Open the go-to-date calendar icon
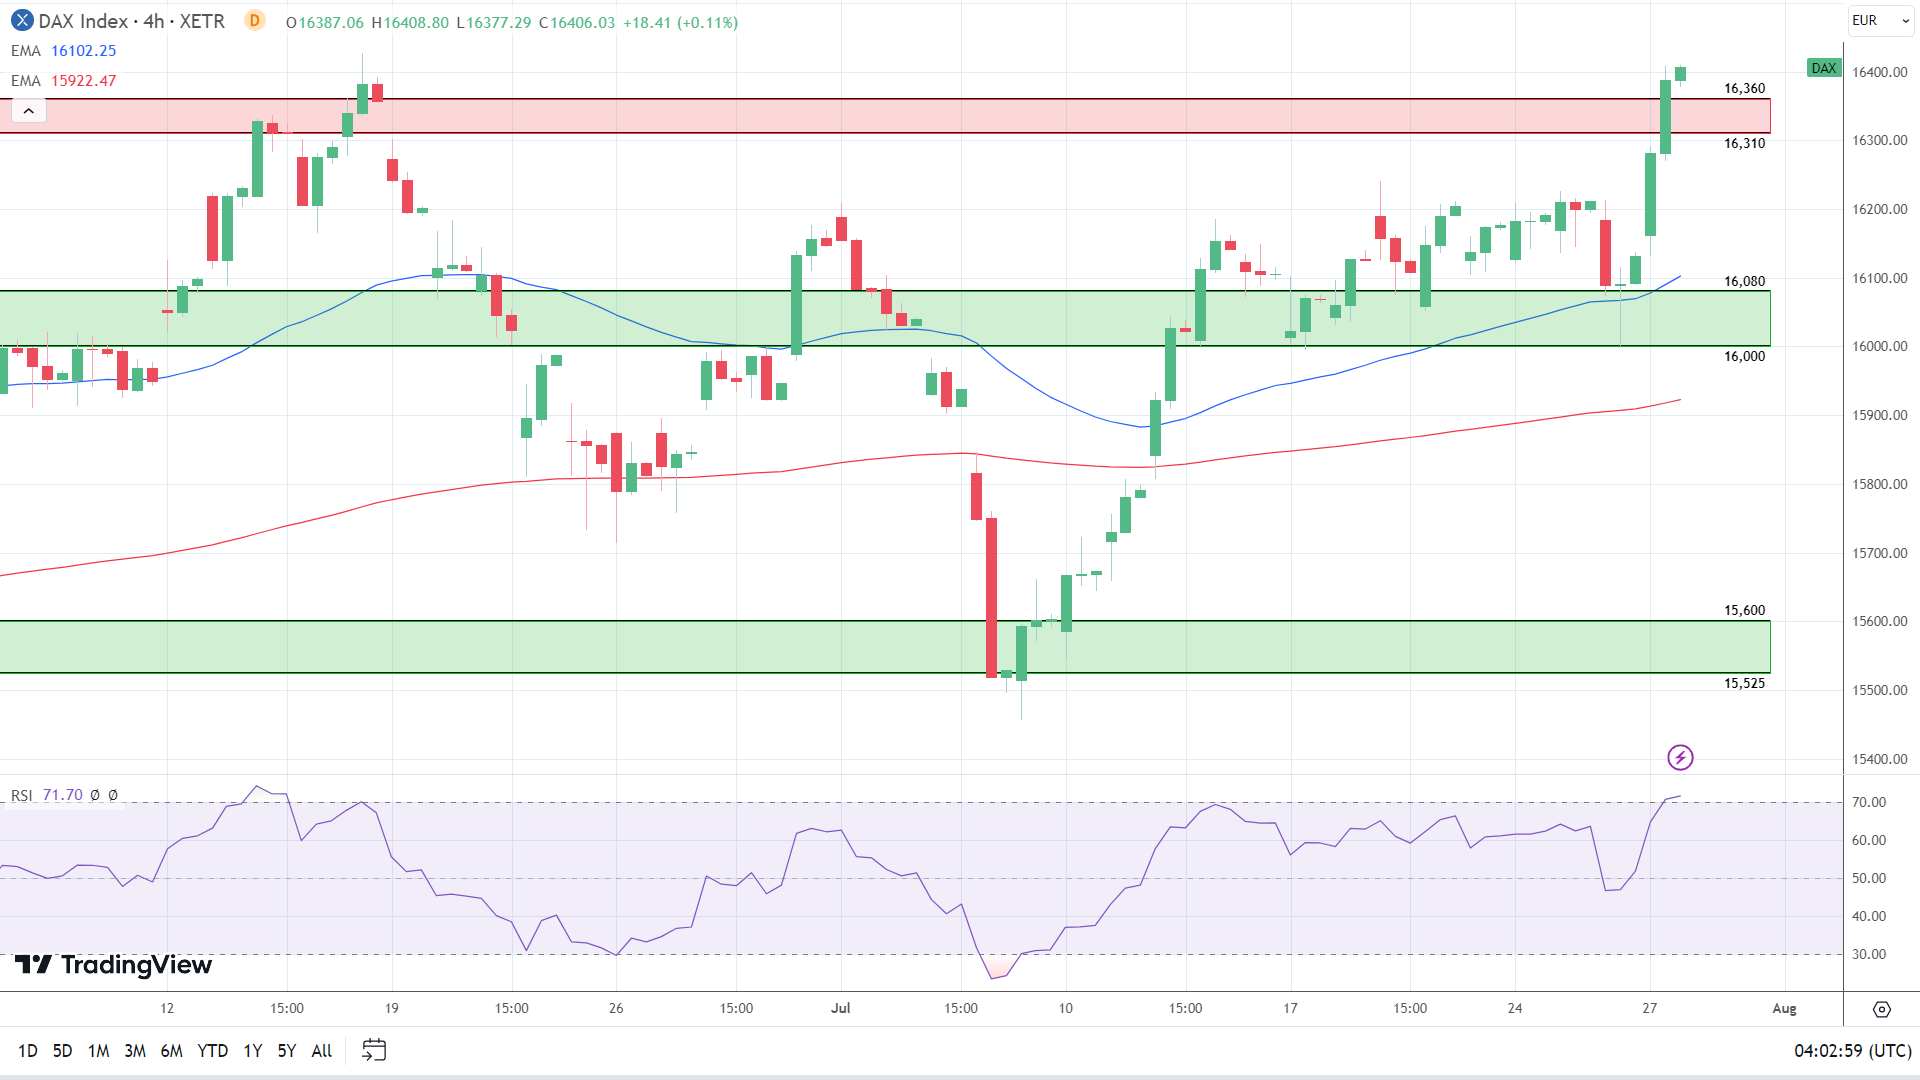The height and width of the screenshot is (1080, 1920). 374,1050
